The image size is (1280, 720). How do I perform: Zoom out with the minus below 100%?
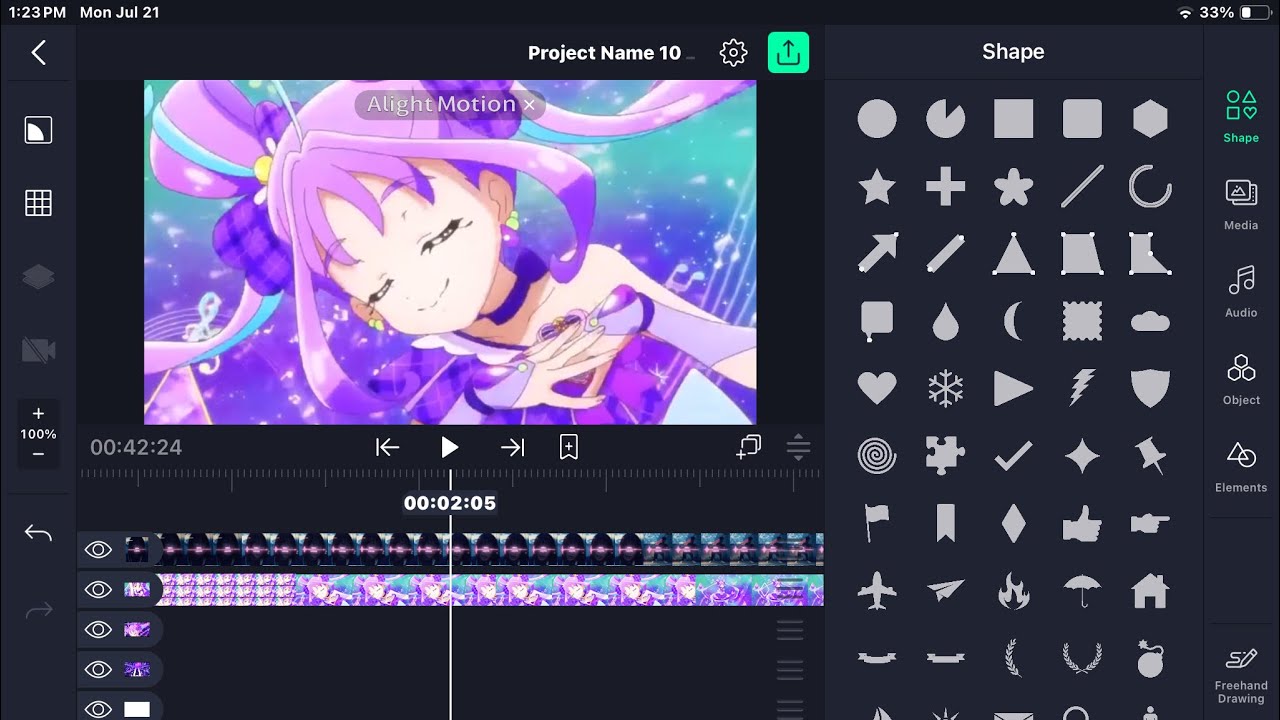tap(38, 454)
